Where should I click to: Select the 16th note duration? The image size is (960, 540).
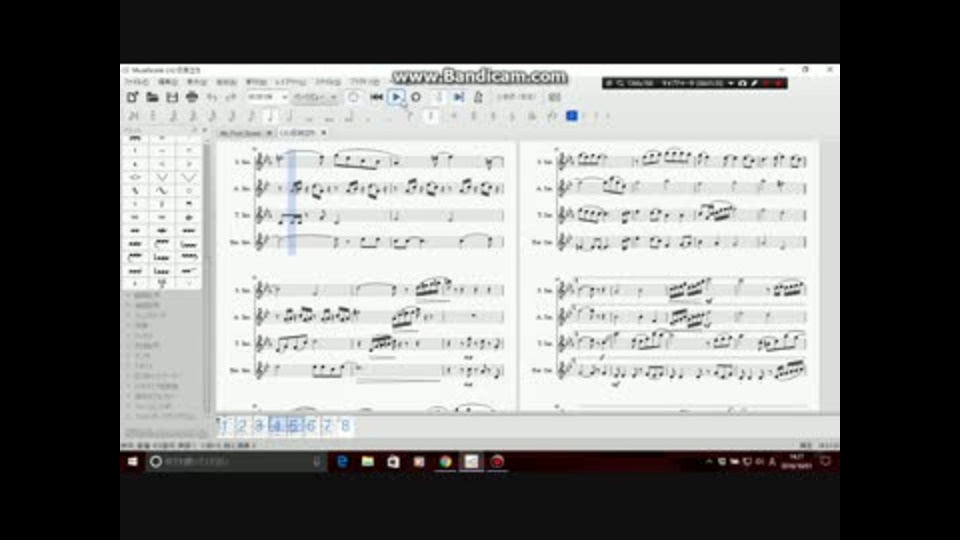coord(231,116)
